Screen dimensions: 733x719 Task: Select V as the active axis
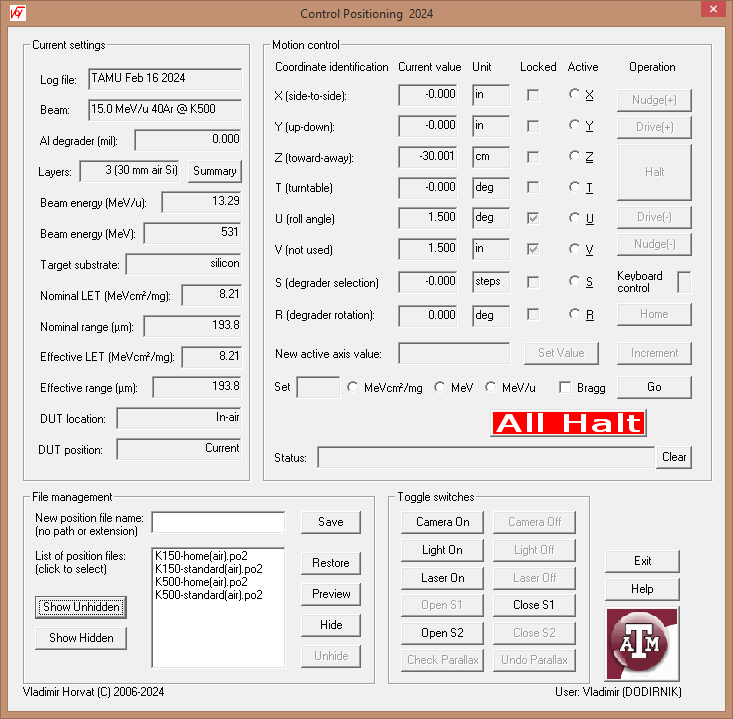[574, 248]
